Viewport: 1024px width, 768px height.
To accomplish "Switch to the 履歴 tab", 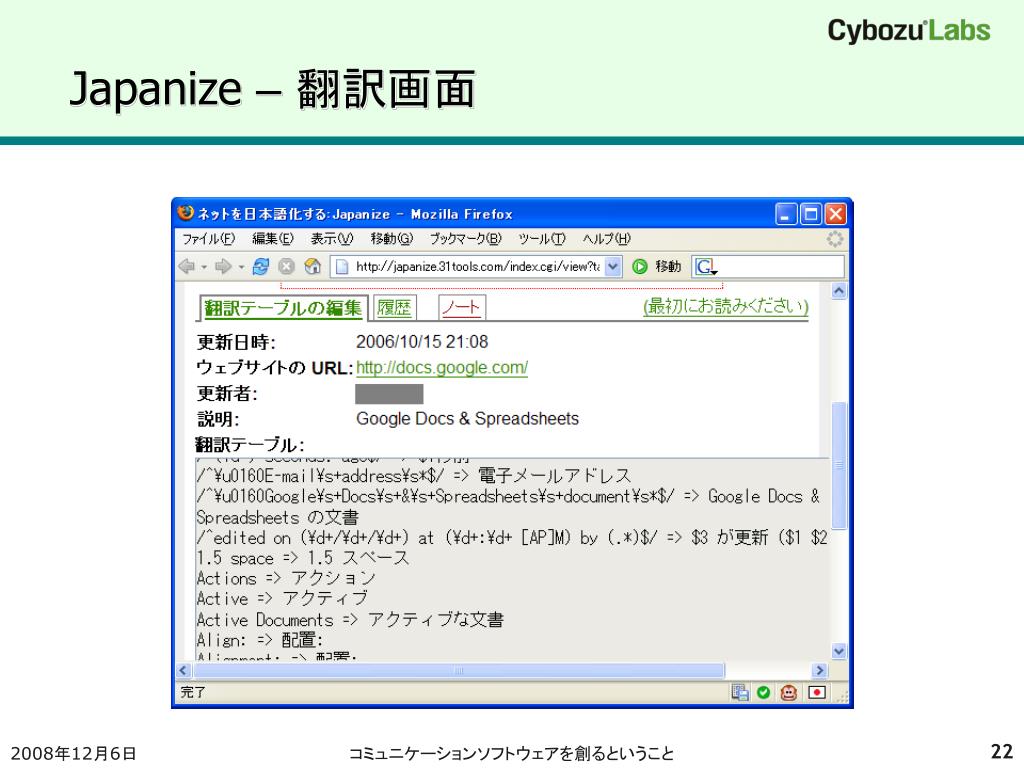I will (394, 308).
